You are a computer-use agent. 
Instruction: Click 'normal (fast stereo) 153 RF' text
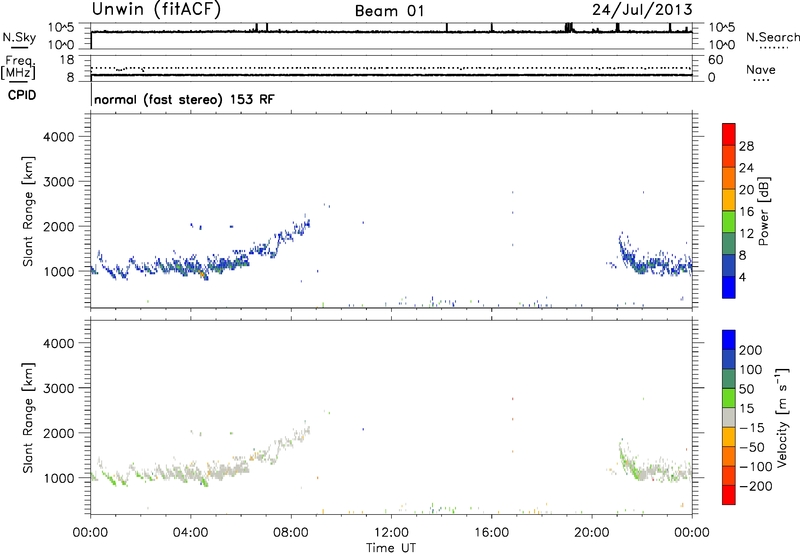pyautogui.click(x=184, y=99)
